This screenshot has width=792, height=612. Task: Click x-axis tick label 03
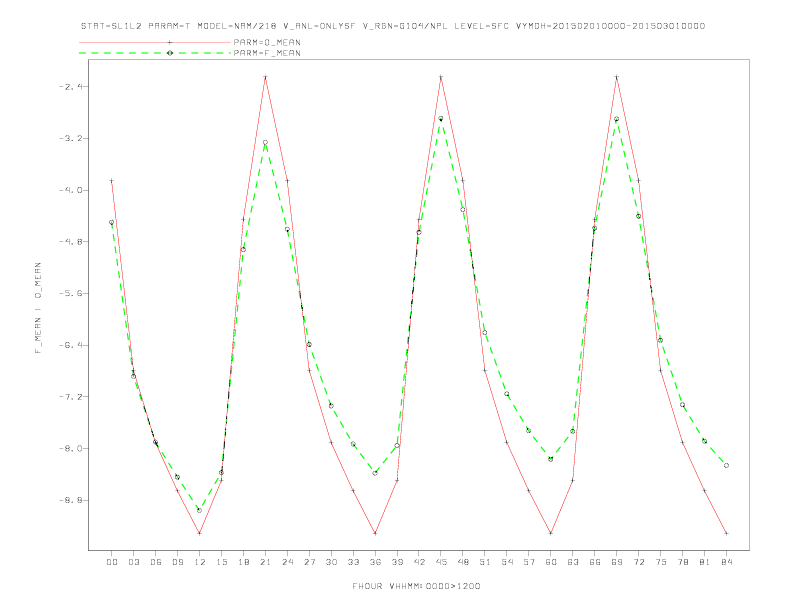133,562
